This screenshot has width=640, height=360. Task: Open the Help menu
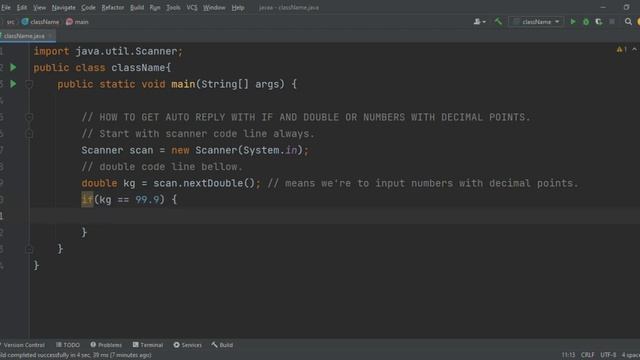click(238, 7)
